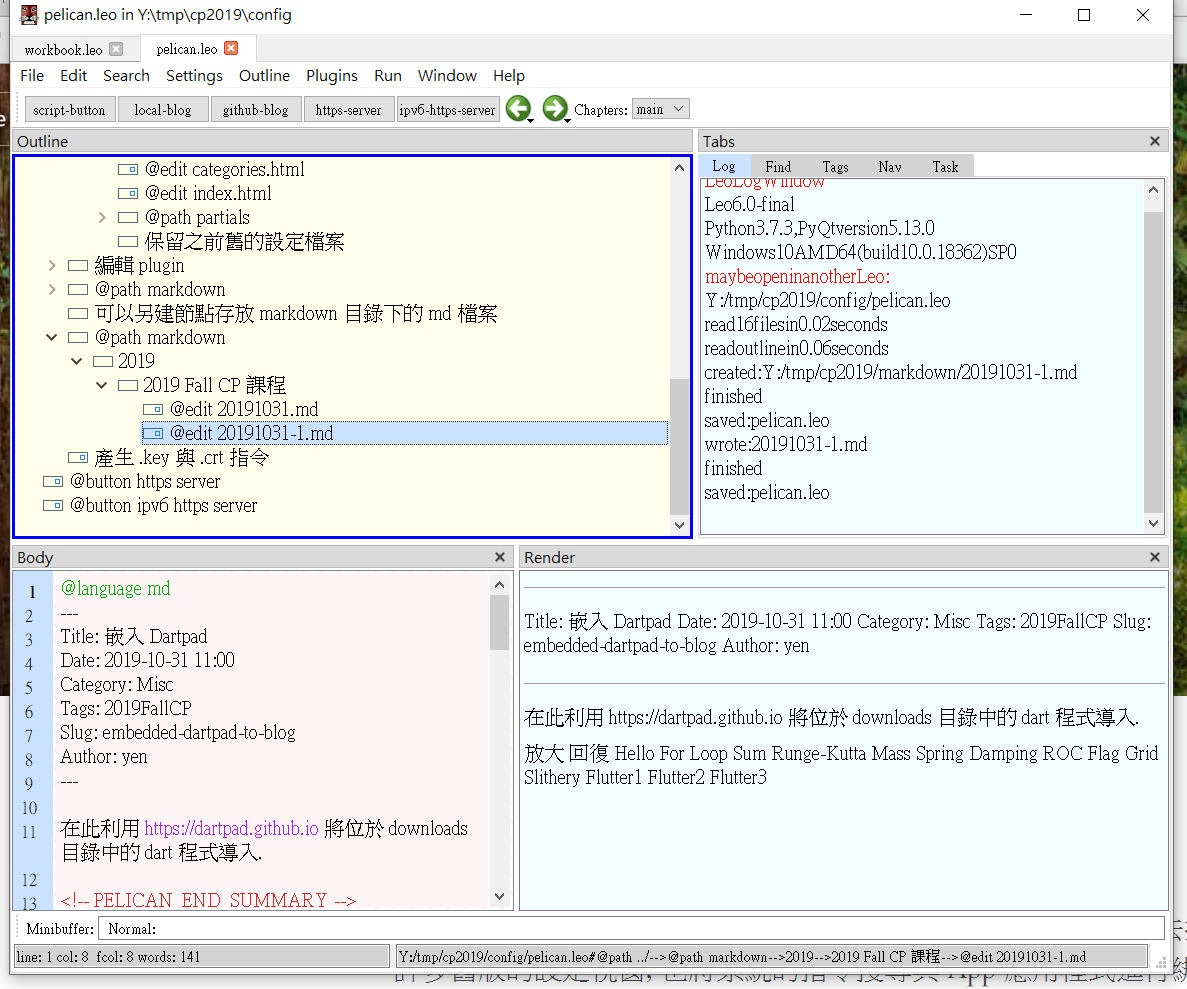The width and height of the screenshot is (1187, 989).
Task: Click the green forward arrow navigation icon
Action: click(554, 109)
